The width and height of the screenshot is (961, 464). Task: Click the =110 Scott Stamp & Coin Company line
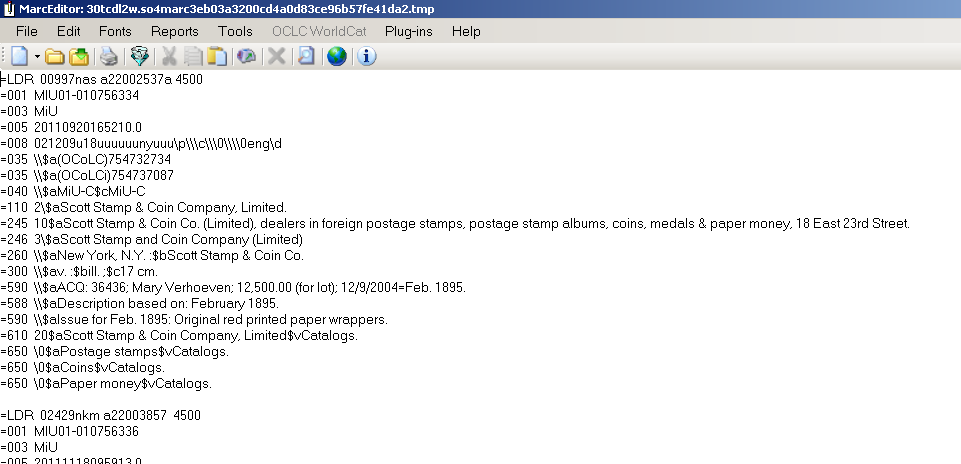click(x=143, y=207)
